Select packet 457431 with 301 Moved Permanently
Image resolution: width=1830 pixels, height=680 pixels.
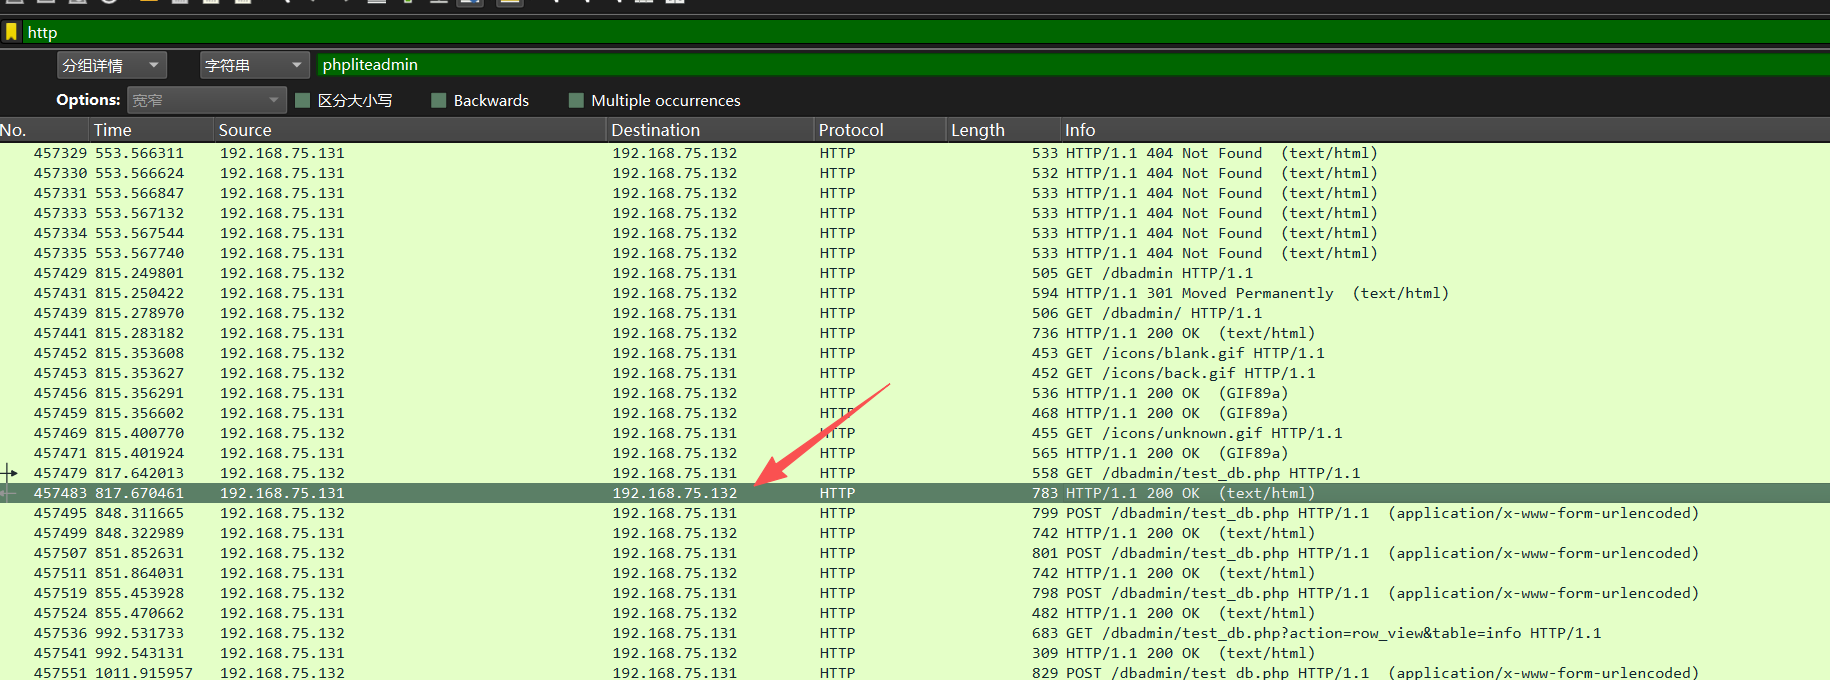pos(915,293)
